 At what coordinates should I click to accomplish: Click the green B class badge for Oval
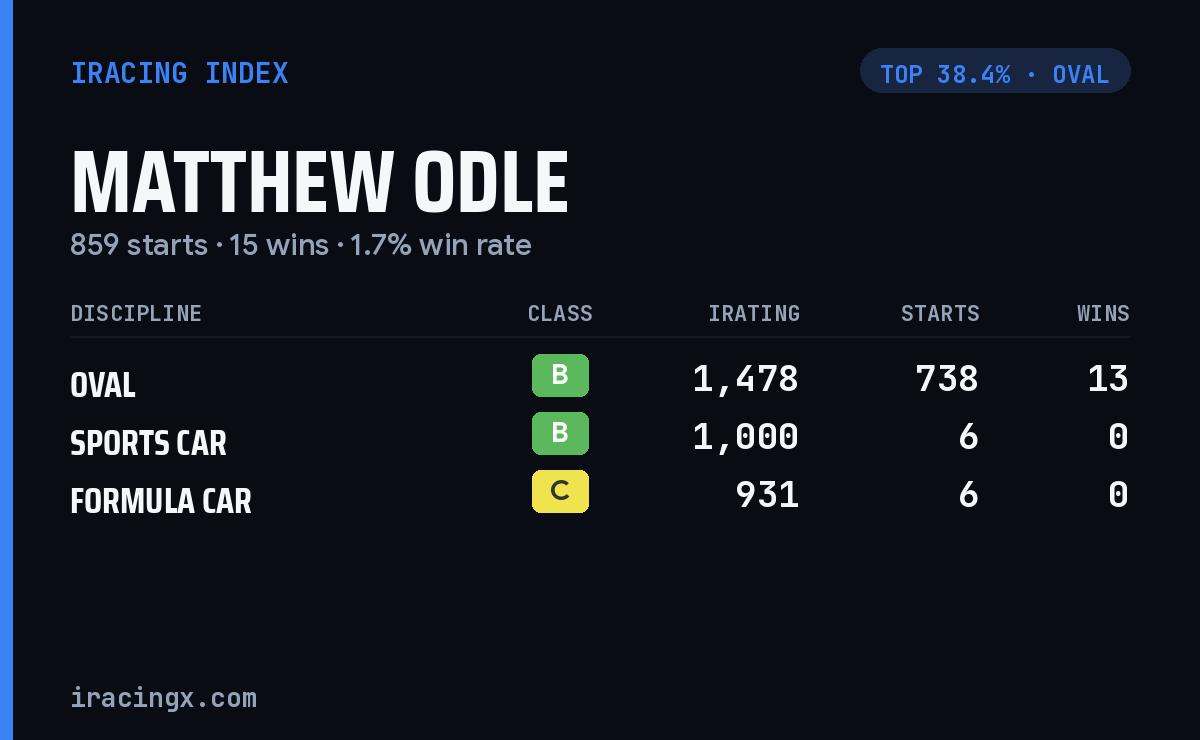click(x=560, y=375)
